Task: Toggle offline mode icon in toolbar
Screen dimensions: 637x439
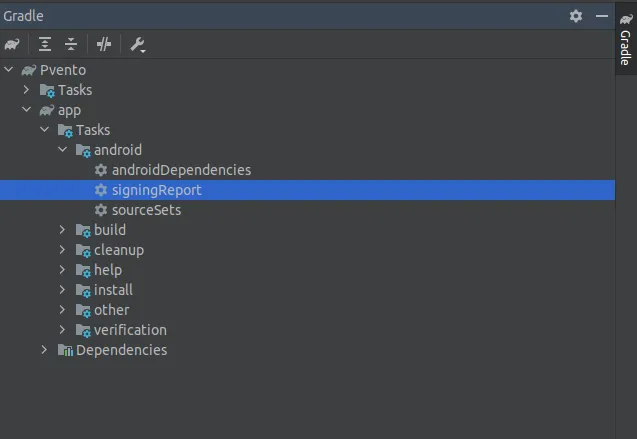Action: pos(104,44)
